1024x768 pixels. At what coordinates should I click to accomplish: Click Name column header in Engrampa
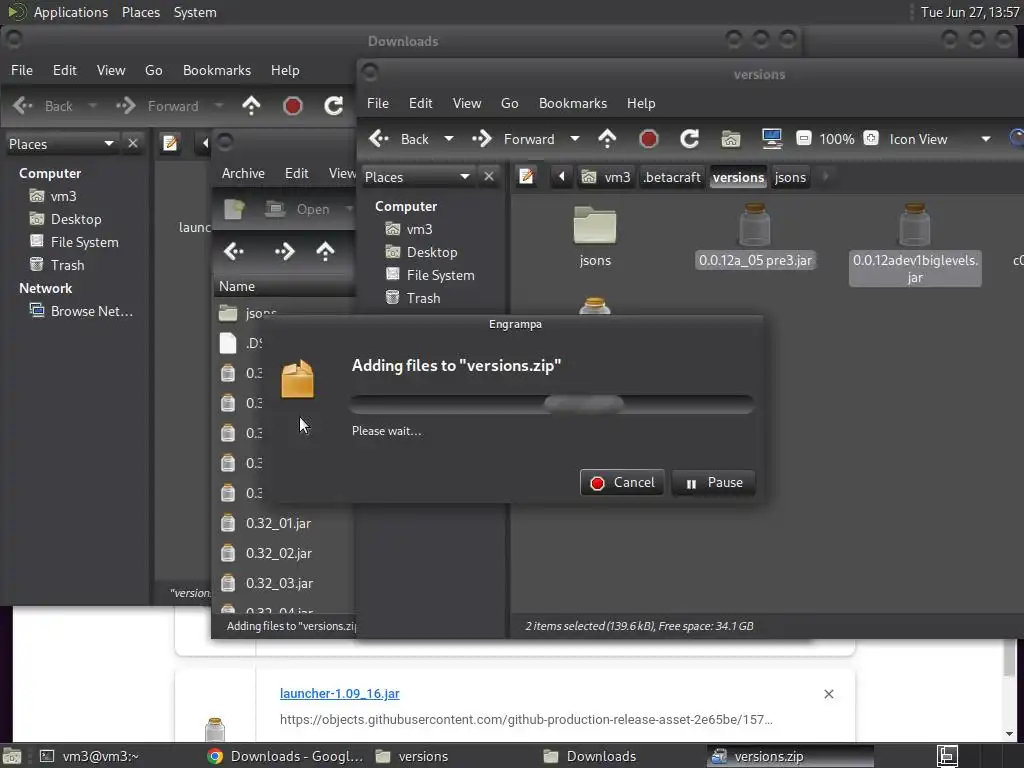coord(284,286)
